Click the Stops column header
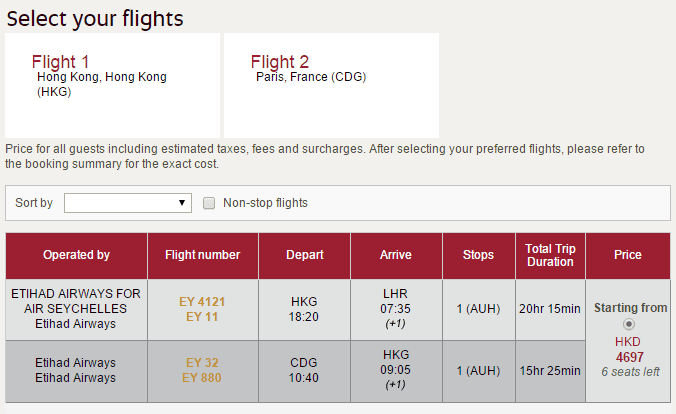Screen dimensions: 676x414 [478, 255]
